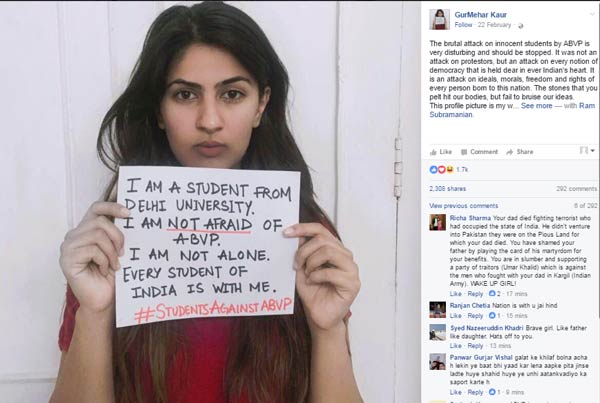Follow GurMehar Kaur
The width and height of the screenshot is (600, 403).
point(463,25)
